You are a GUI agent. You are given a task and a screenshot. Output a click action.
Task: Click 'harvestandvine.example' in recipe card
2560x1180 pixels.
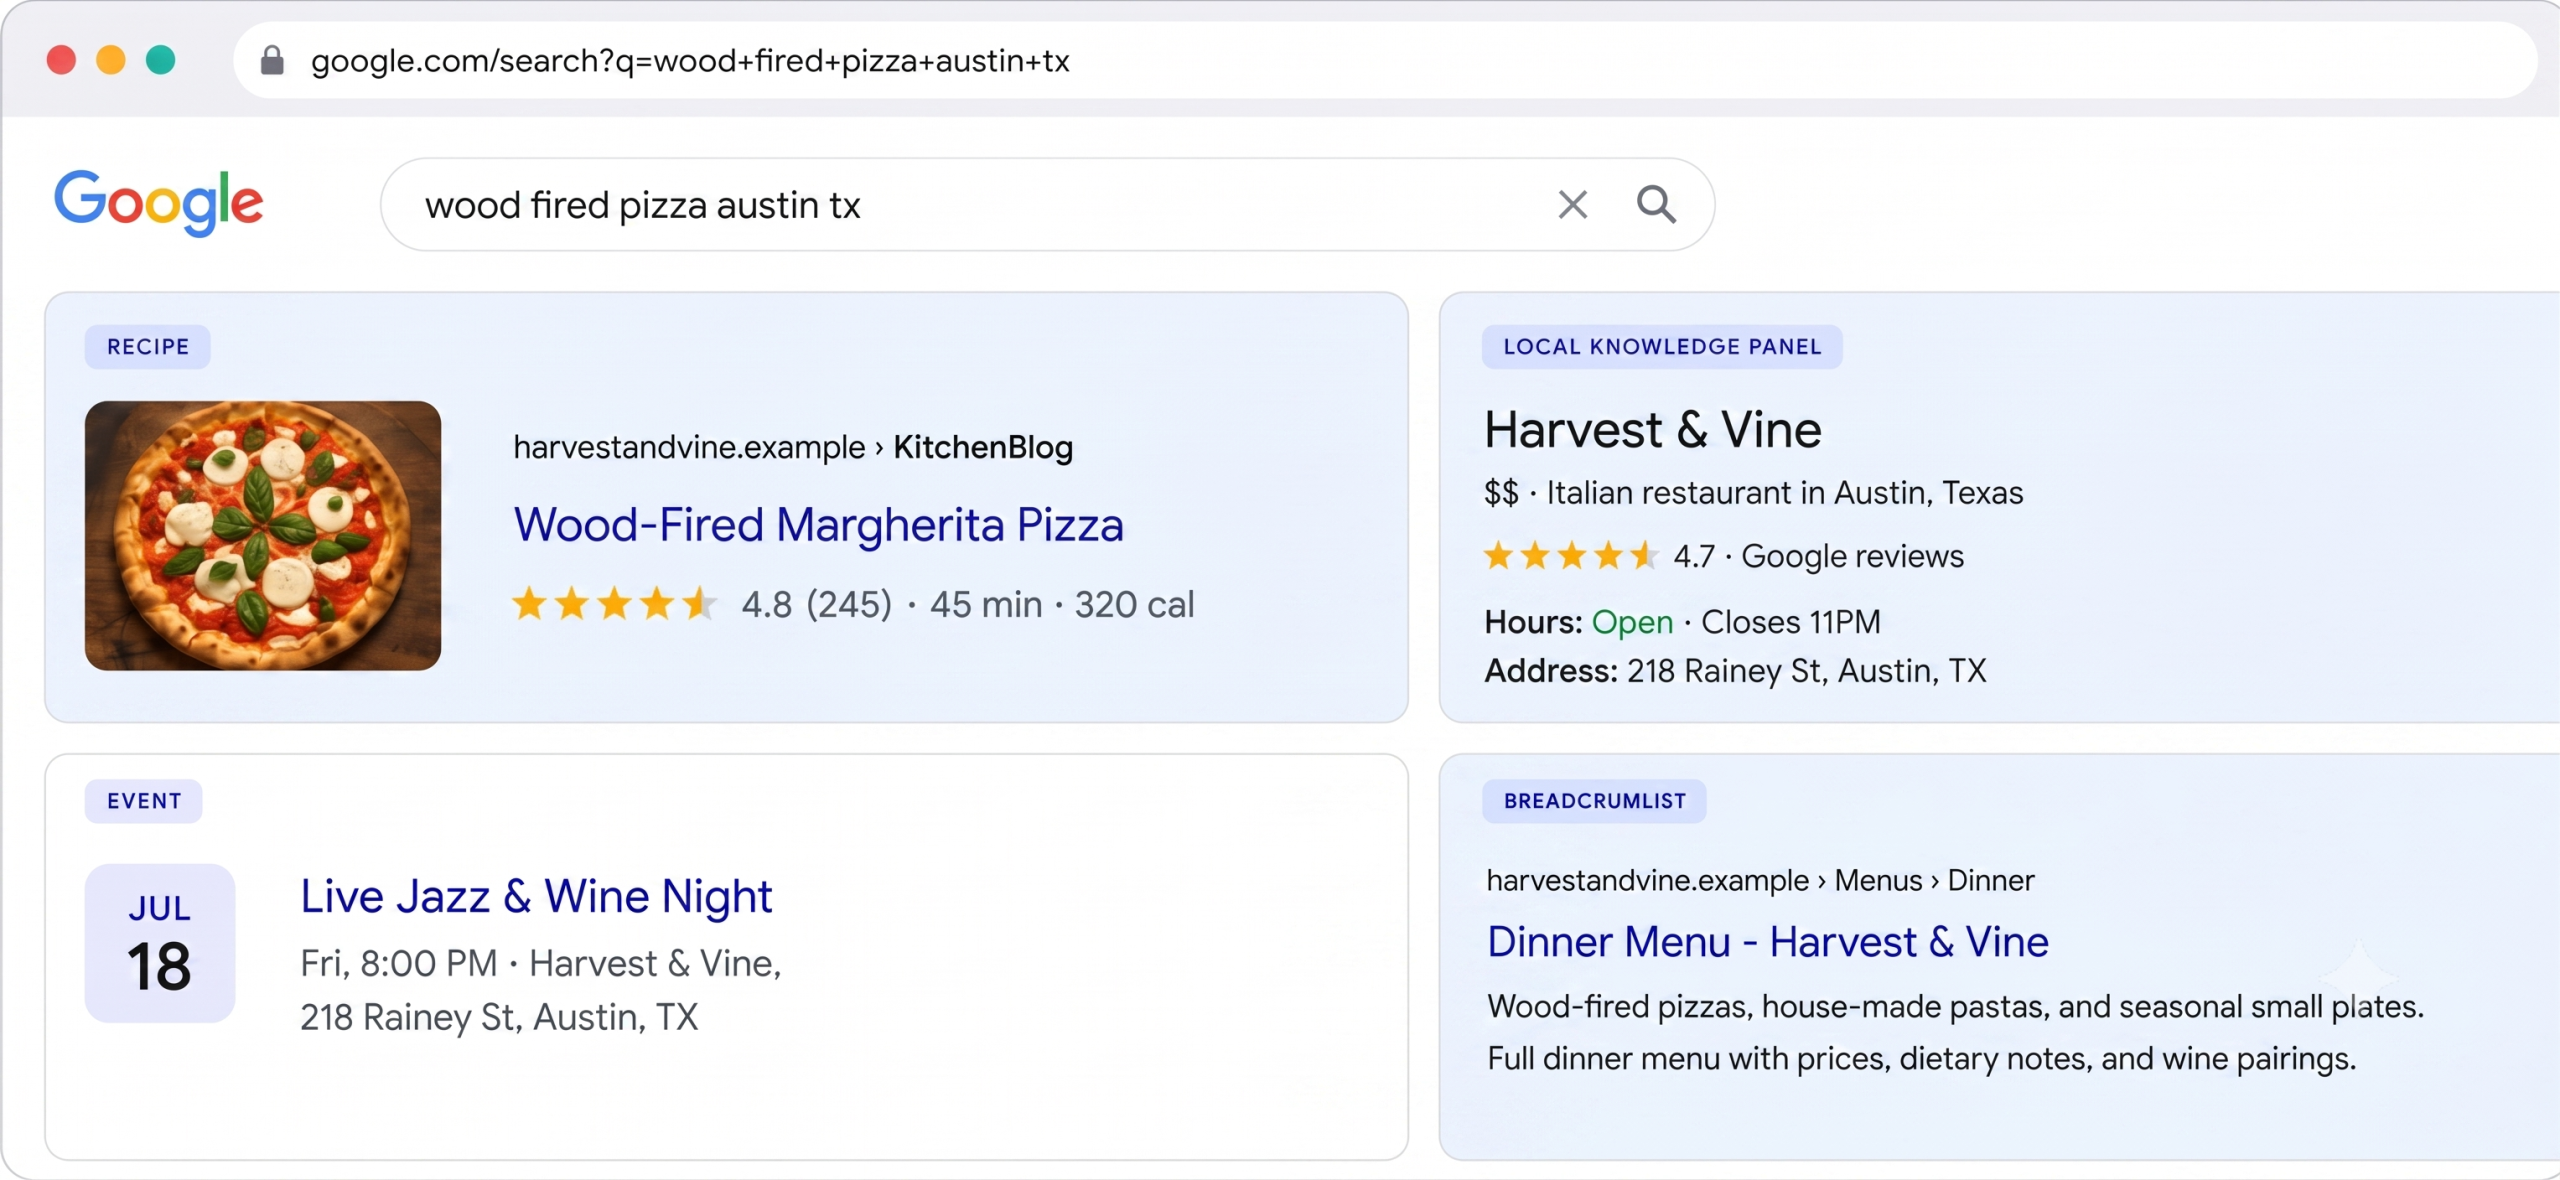pos(689,447)
